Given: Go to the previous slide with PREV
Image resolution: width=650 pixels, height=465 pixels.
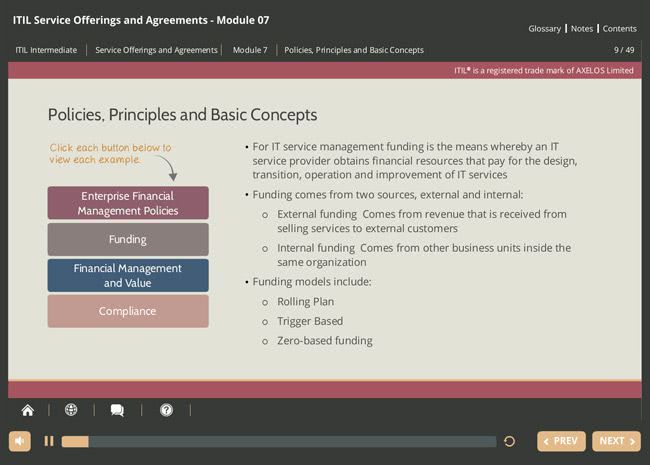Looking at the screenshot, I should [x=561, y=441].
